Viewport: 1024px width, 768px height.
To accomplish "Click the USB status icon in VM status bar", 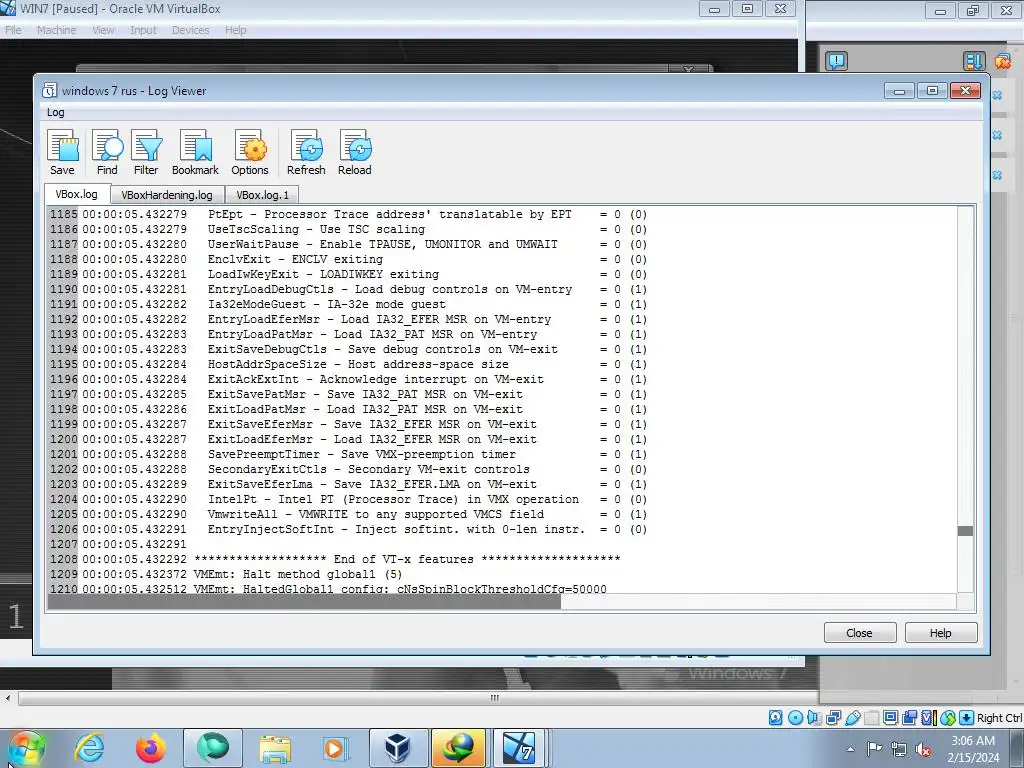I will pyautogui.click(x=852, y=718).
